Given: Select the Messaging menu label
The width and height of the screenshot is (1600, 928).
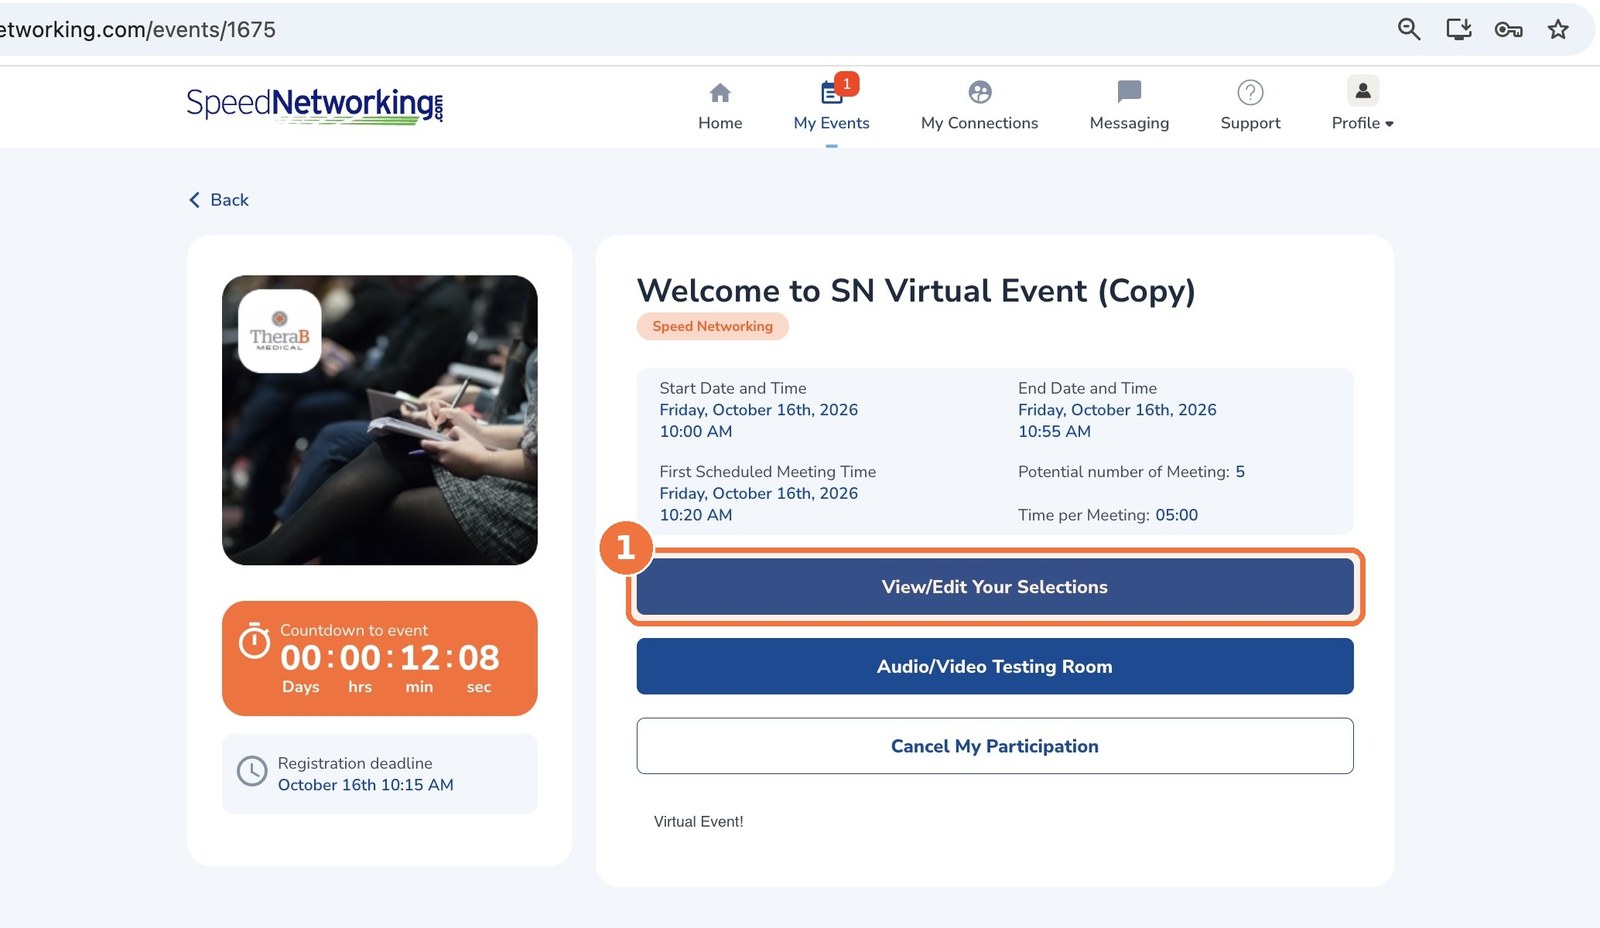Looking at the screenshot, I should click(1129, 123).
